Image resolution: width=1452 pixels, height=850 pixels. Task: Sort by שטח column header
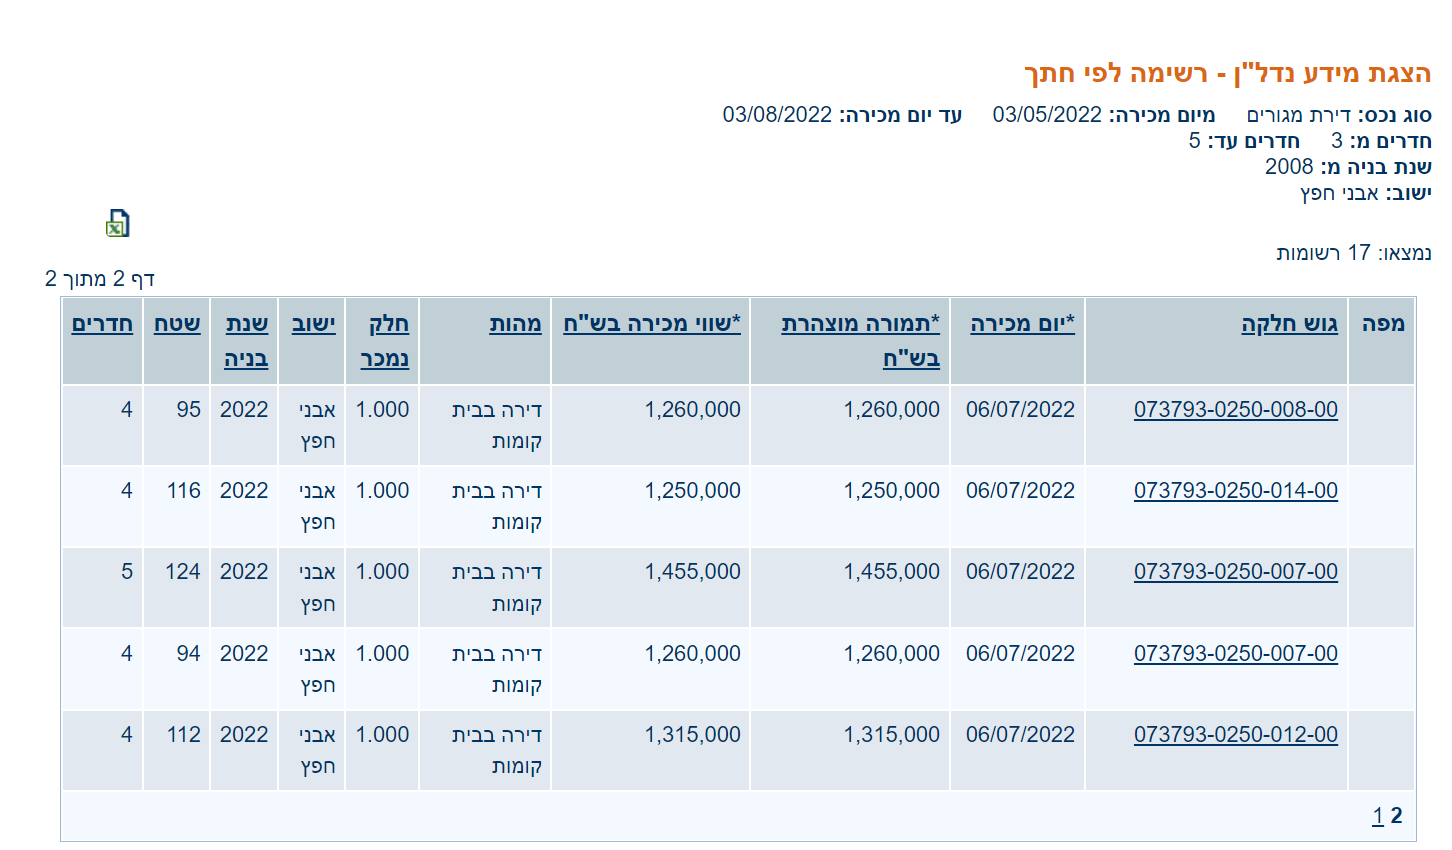[177, 324]
